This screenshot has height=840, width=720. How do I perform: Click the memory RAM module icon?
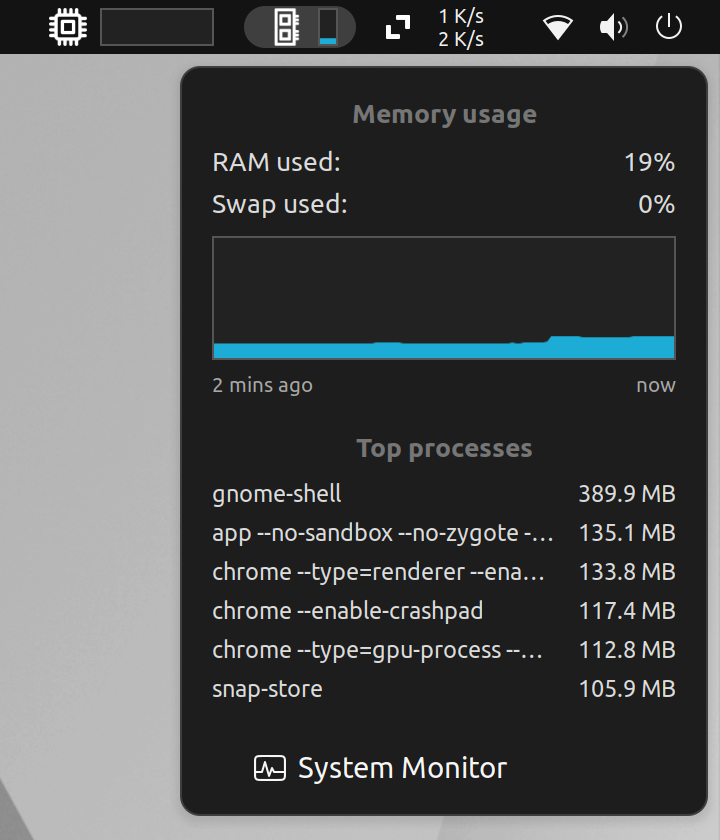[x=286, y=27]
